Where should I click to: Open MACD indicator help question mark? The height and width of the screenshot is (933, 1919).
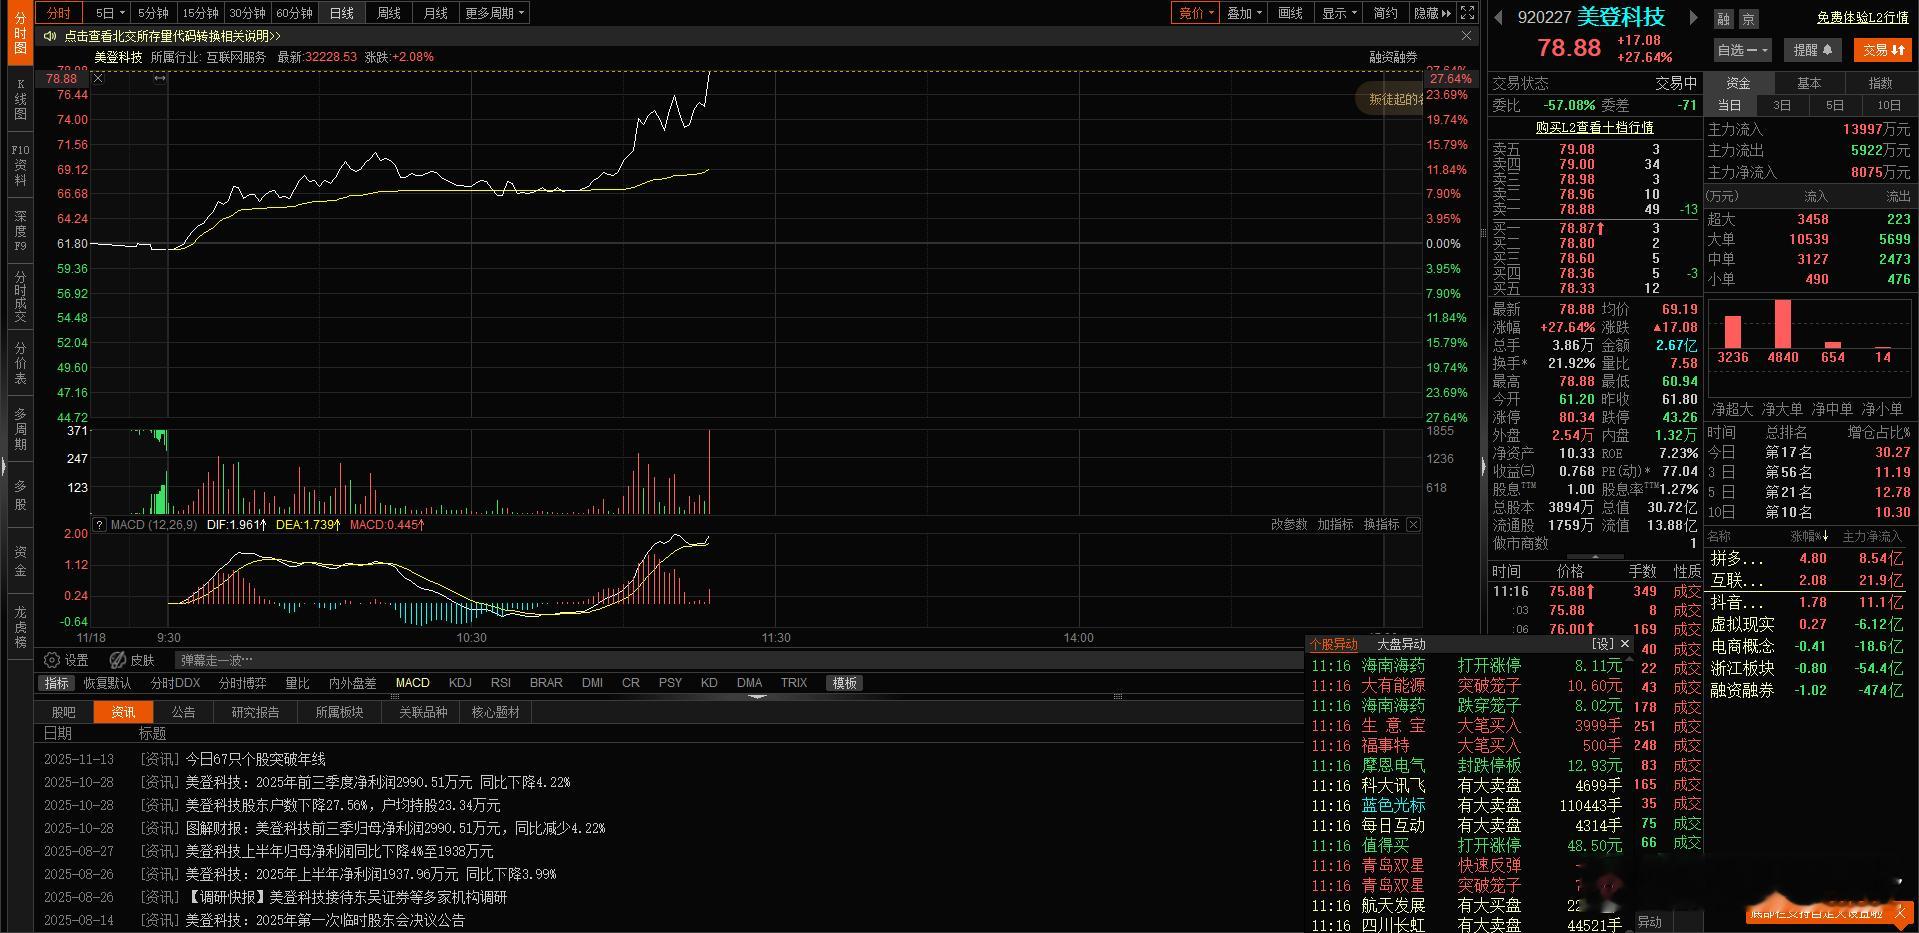pyautogui.click(x=100, y=524)
